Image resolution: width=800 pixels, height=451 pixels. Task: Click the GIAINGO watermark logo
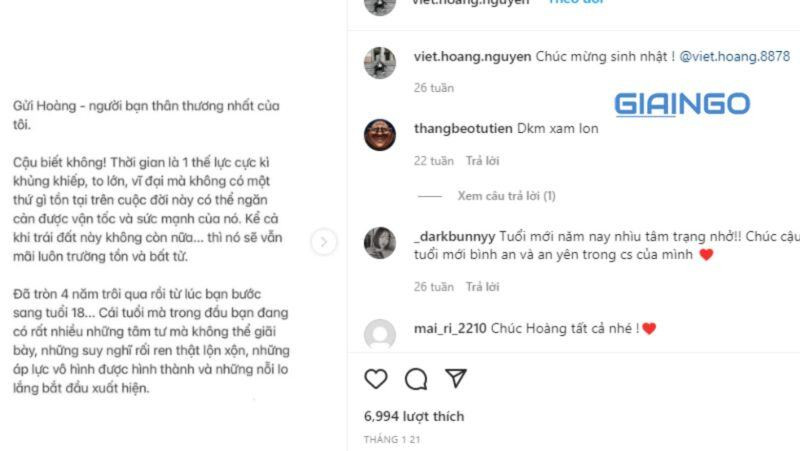click(682, 105)
